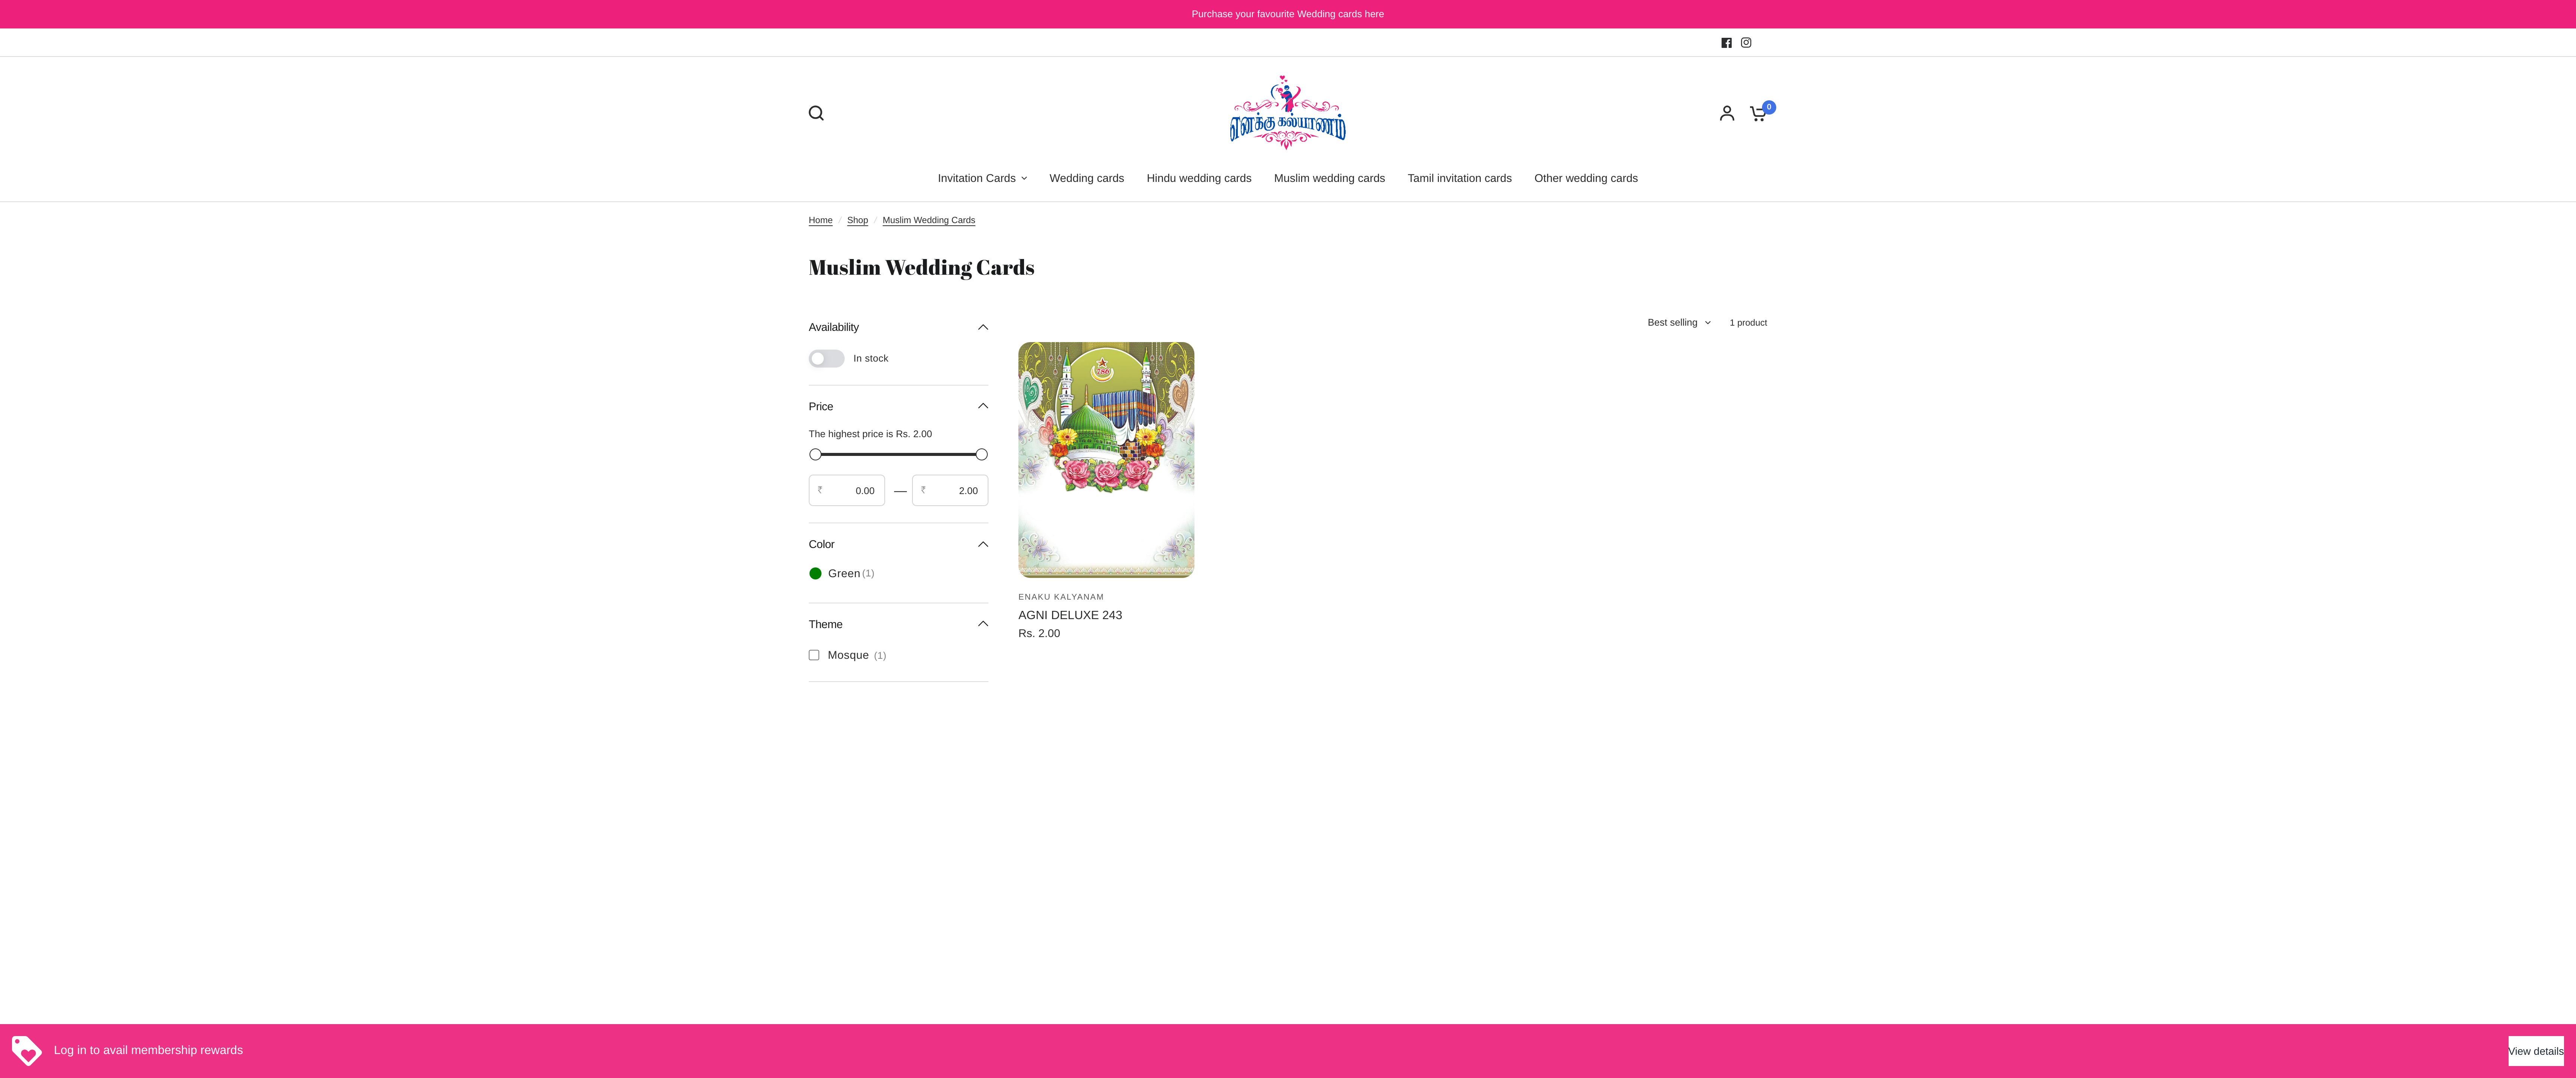
Task: Click the Enaku Kalyanam logo
Action: point(1287,111)
